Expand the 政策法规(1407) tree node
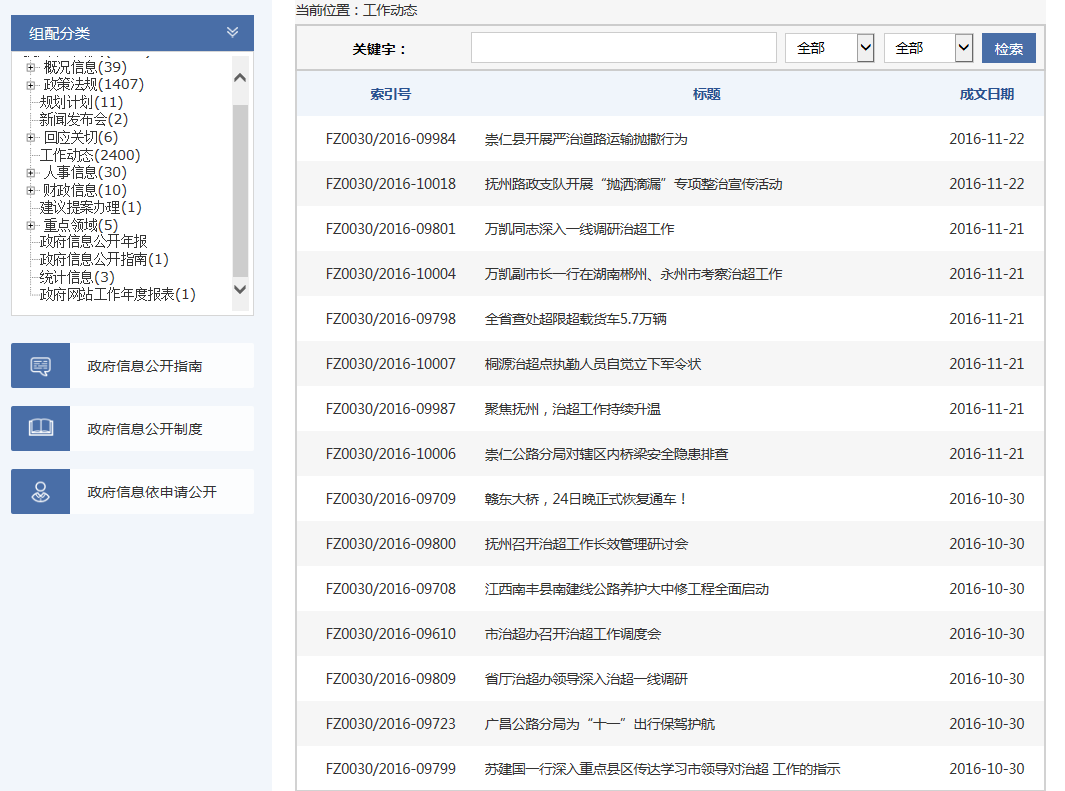Image resolution: width=1065 pixels, height=791 pixels. [x=31, y=85]
